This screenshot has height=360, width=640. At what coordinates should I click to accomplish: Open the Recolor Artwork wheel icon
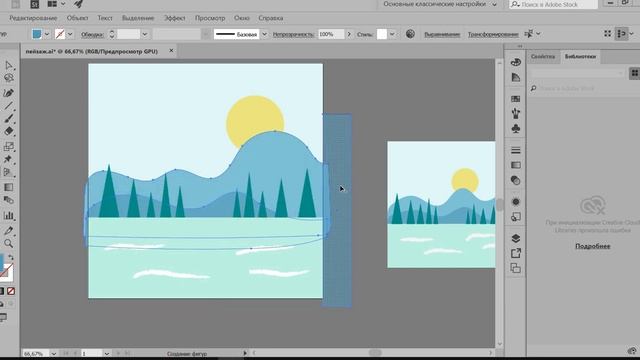click(410, 34)
